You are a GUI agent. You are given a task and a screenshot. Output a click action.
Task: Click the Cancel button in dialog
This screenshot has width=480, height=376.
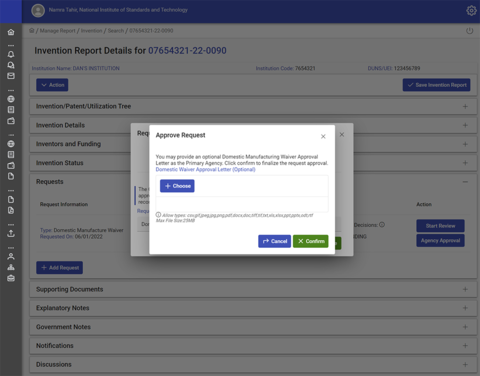[274, 241]
